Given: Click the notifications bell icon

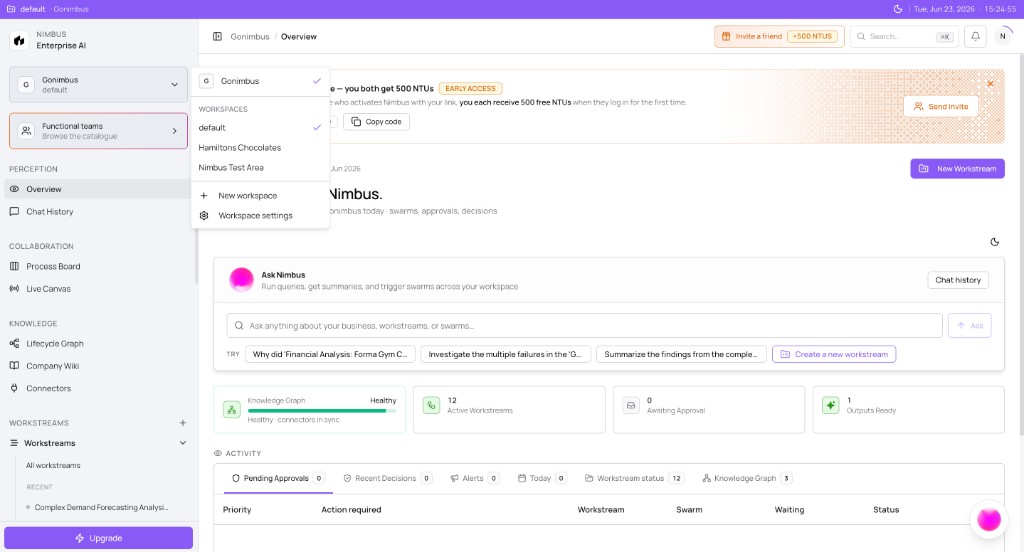Looking at the screenshot, I should tap(975, 37).
